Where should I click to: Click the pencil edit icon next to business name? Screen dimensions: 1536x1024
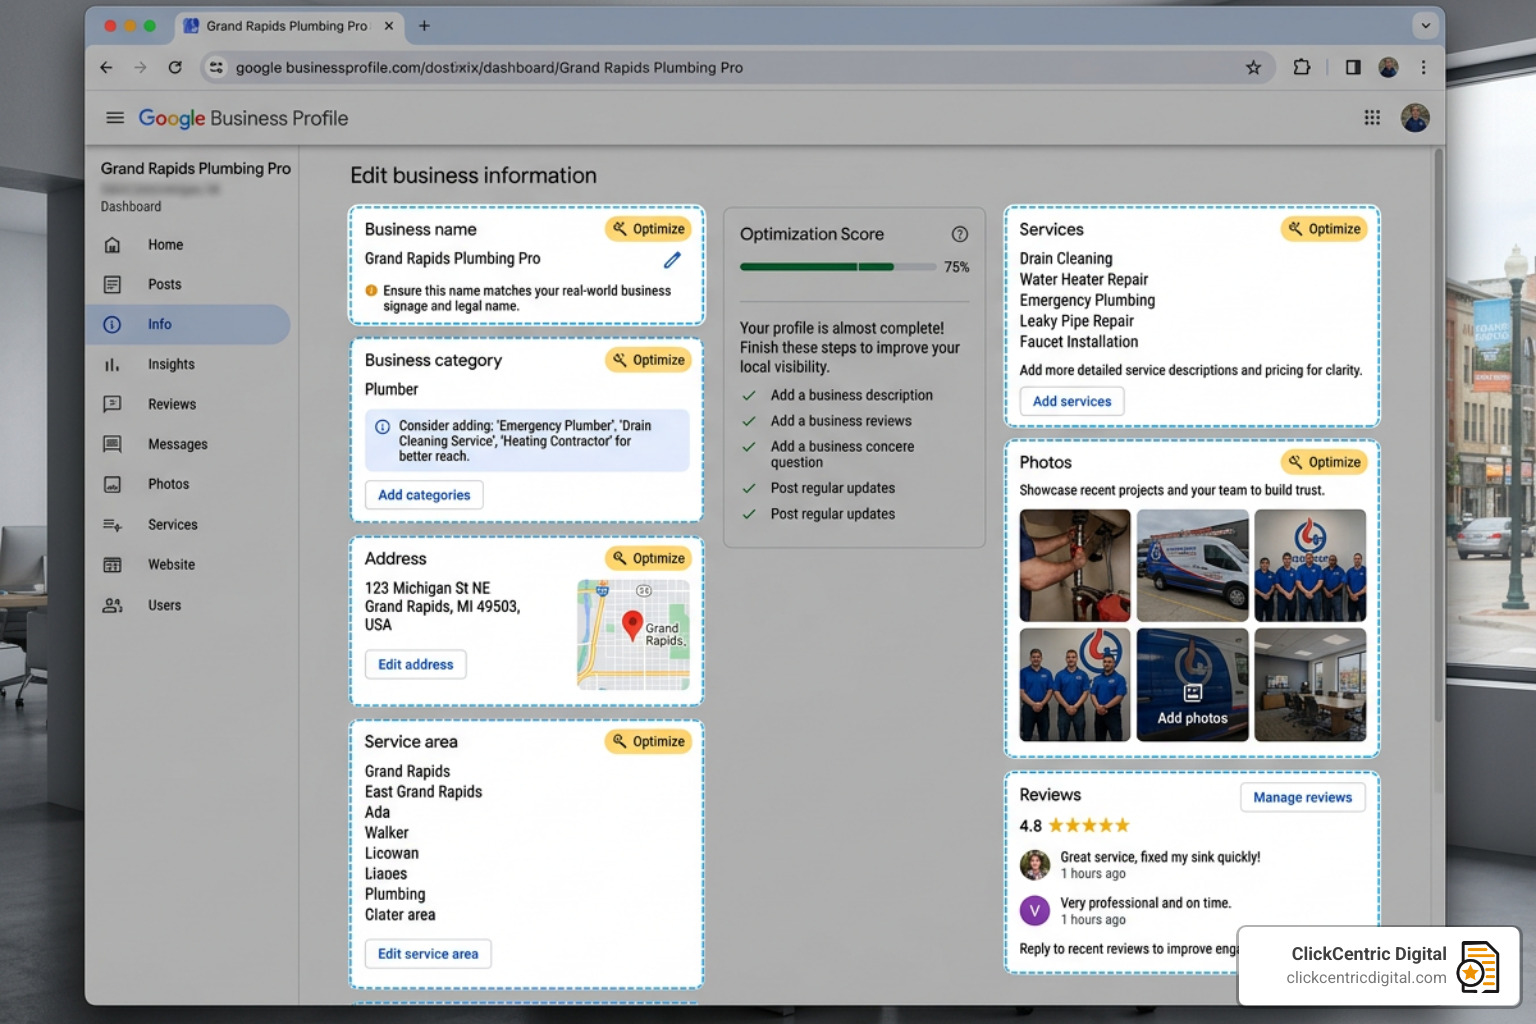[672, 259]
